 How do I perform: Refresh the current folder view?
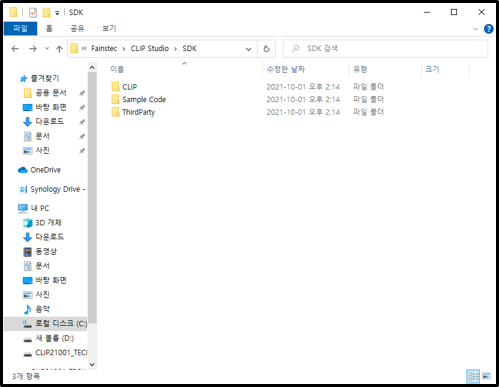tap(266, 49)
